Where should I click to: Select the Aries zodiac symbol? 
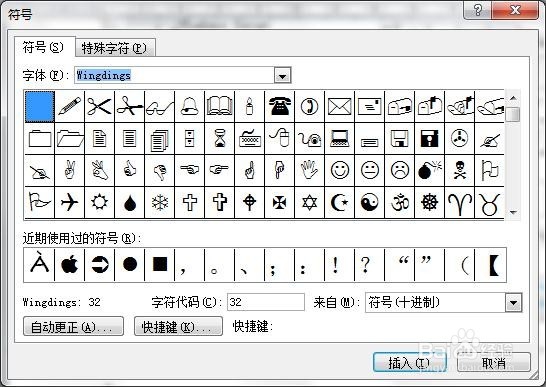(x=459, y=202)
